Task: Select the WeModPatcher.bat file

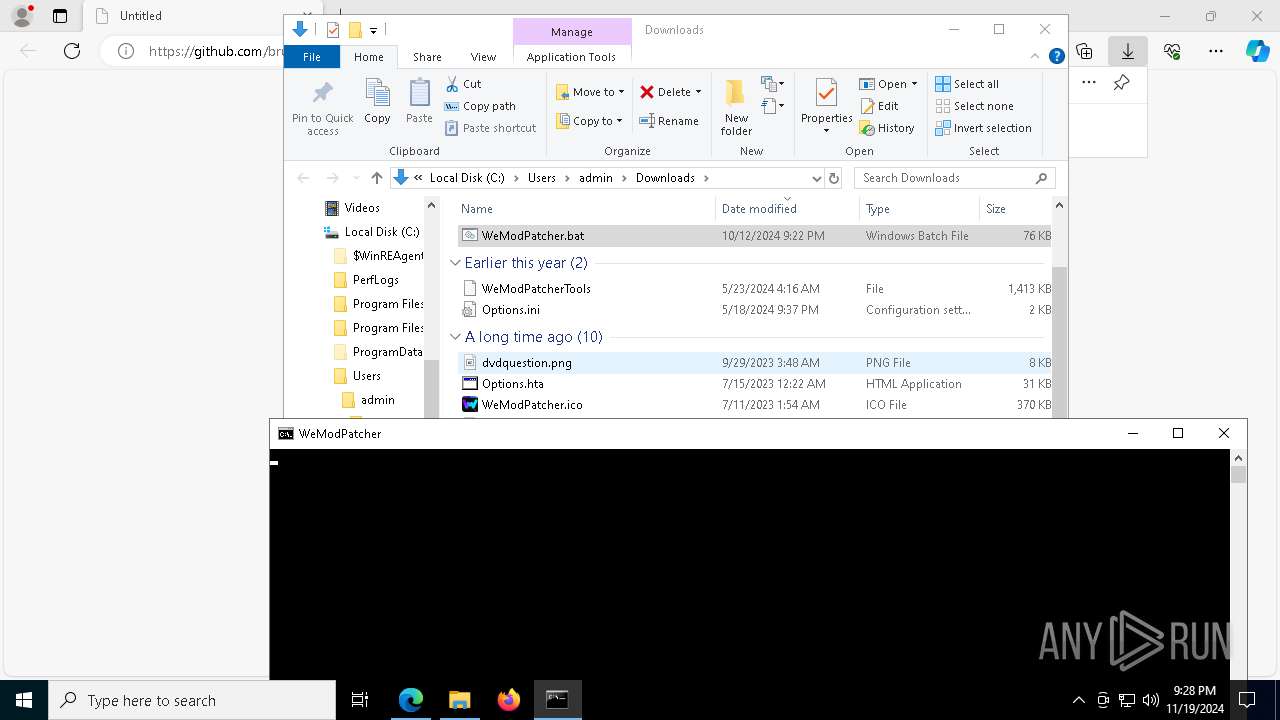Action: coord(754,236)
